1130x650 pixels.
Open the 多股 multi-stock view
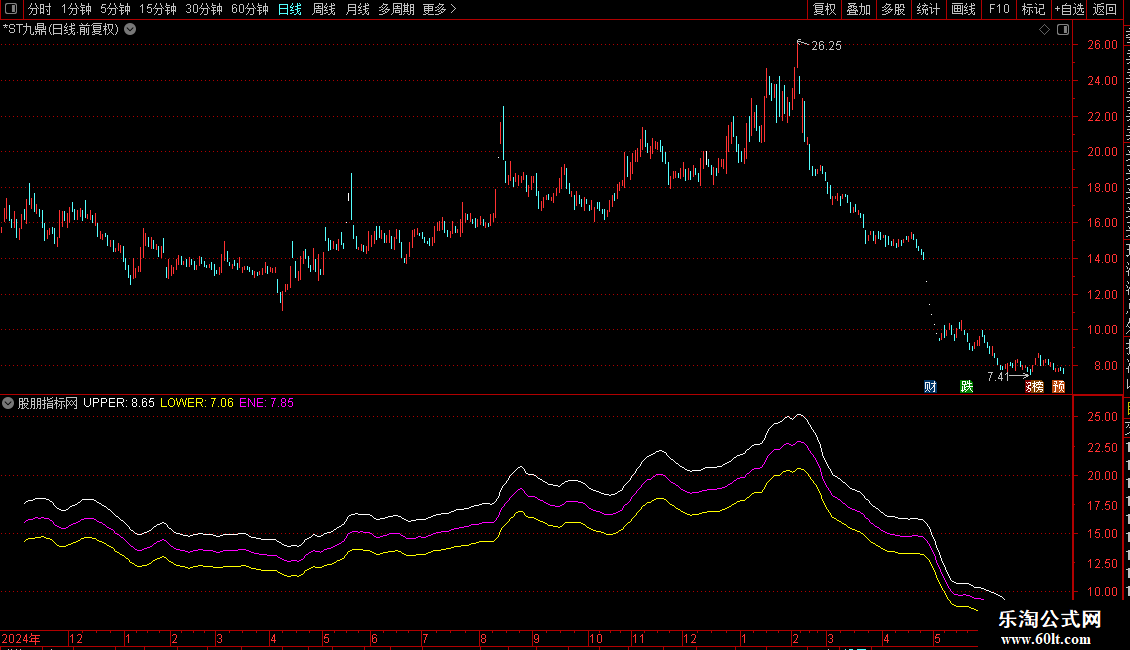point(894,9)
